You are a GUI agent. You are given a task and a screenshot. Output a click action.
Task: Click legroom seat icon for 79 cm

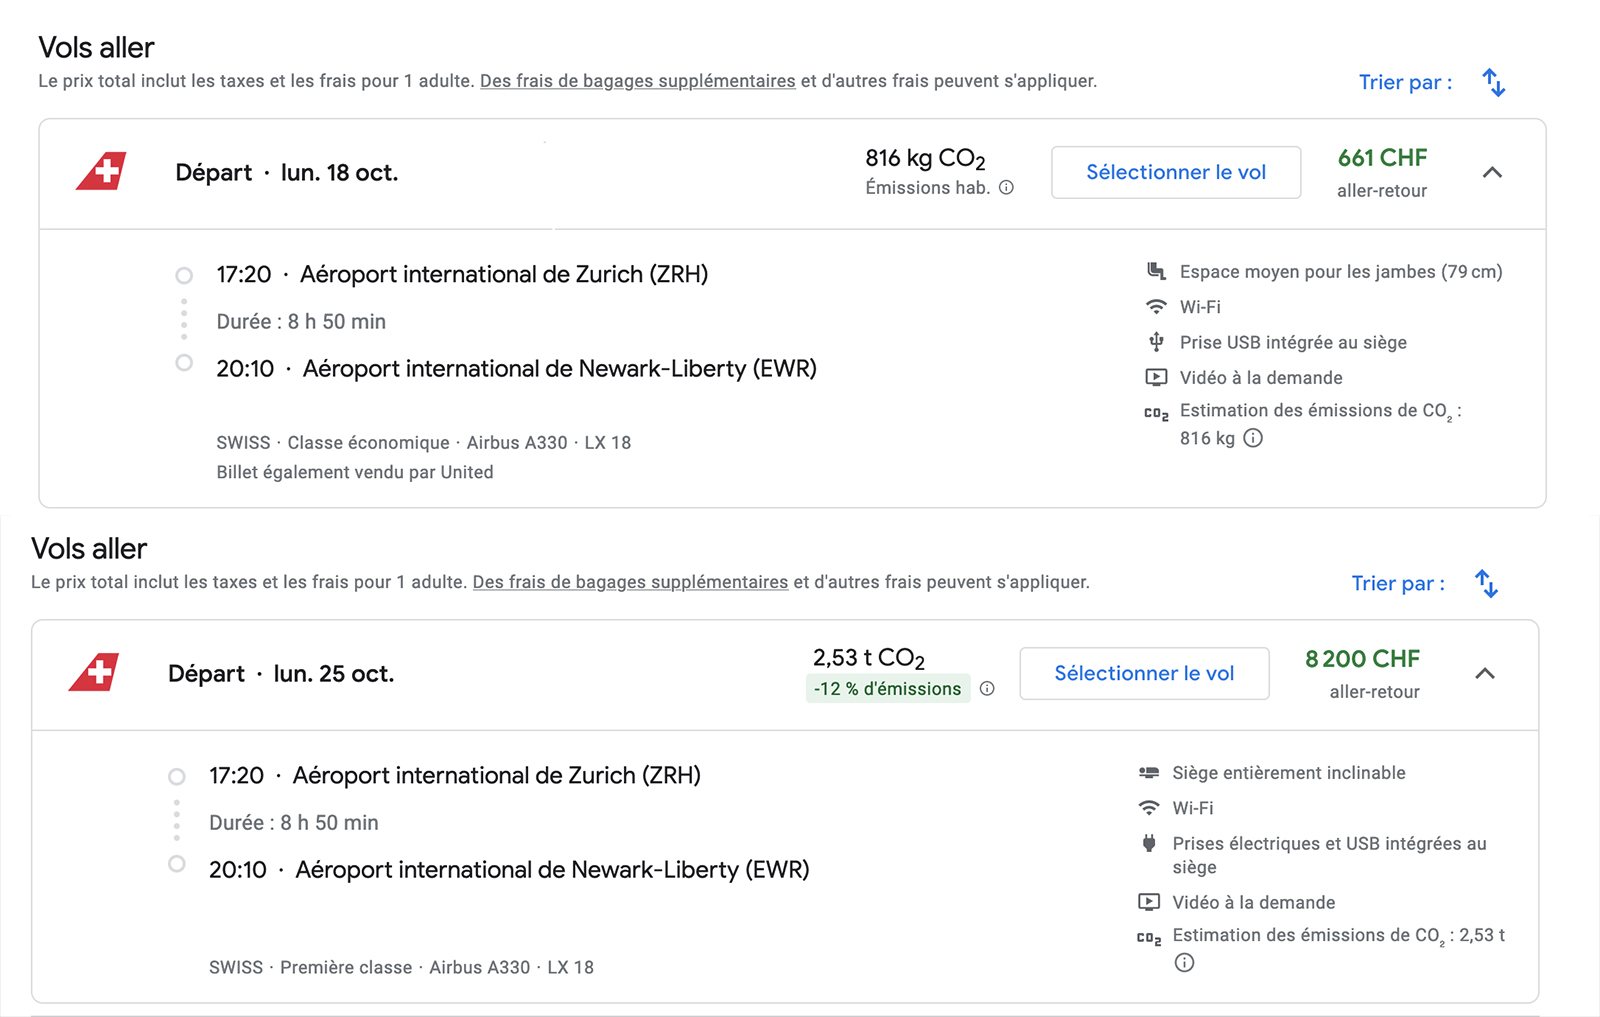tap(1156, 271)
